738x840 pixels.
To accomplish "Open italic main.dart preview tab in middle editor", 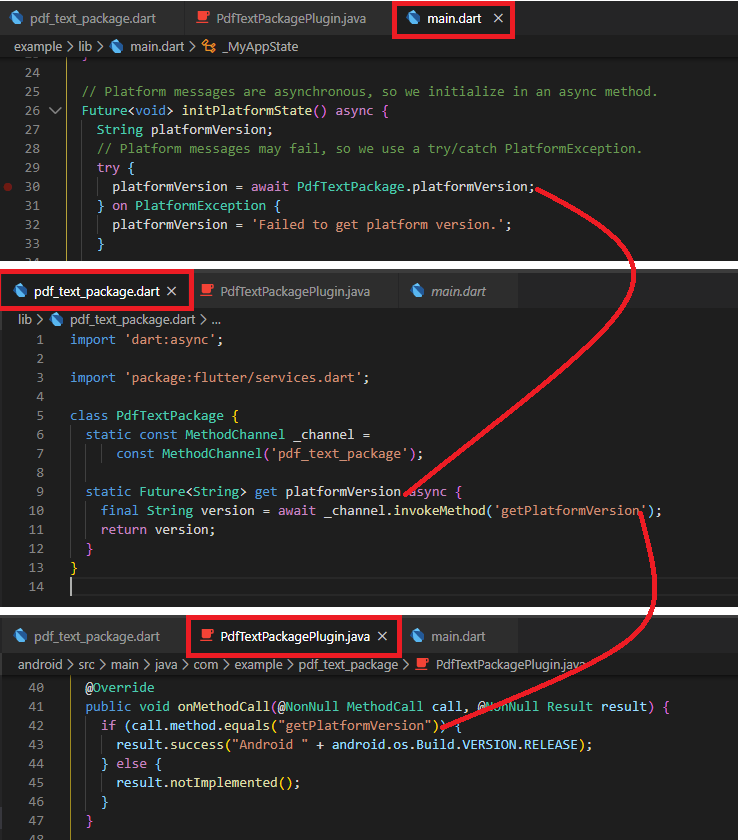I will tap(458, 291).
